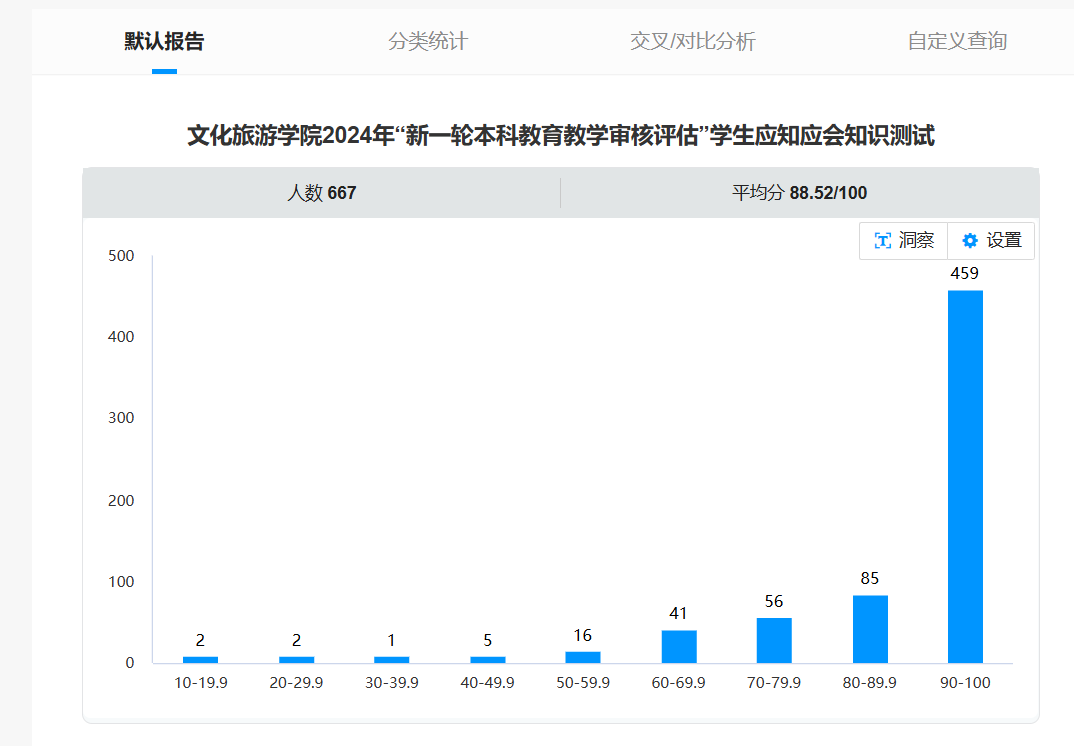Click the 人数 667 summary cell
The image size is (1074, 746).
tap(321, 193)
